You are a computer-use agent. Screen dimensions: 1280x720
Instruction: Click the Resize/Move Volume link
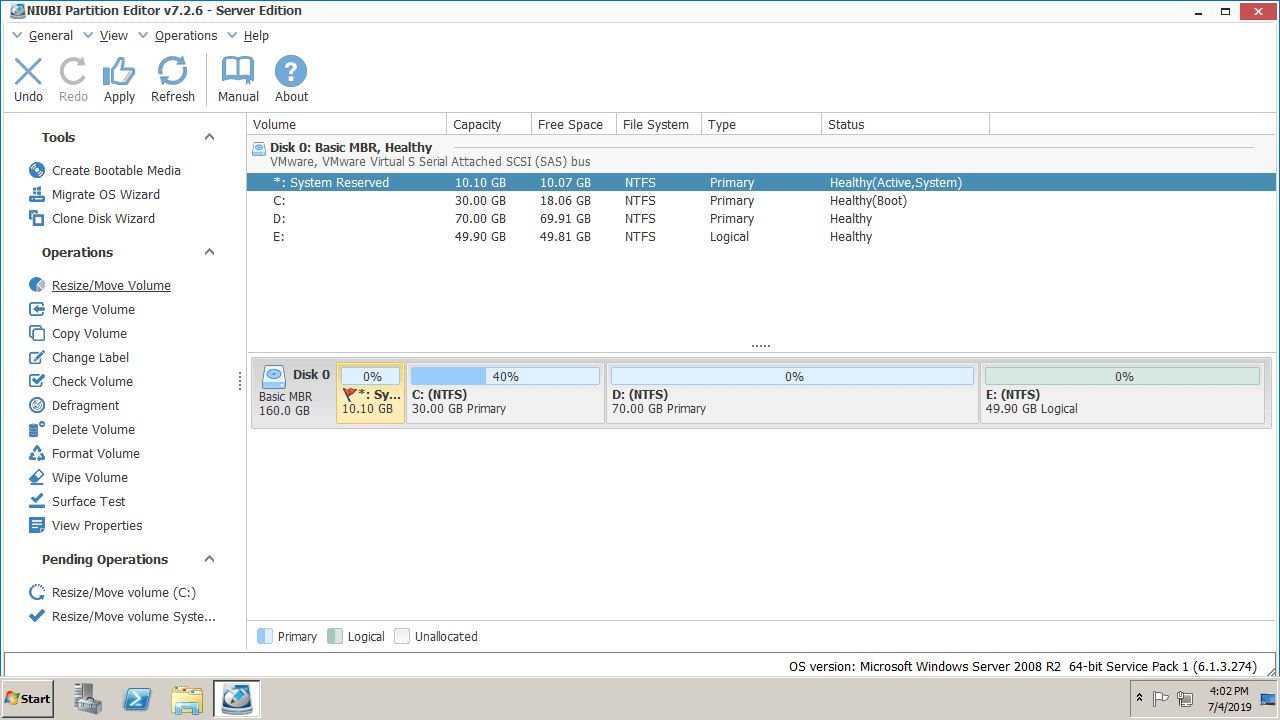click(111, 286)
